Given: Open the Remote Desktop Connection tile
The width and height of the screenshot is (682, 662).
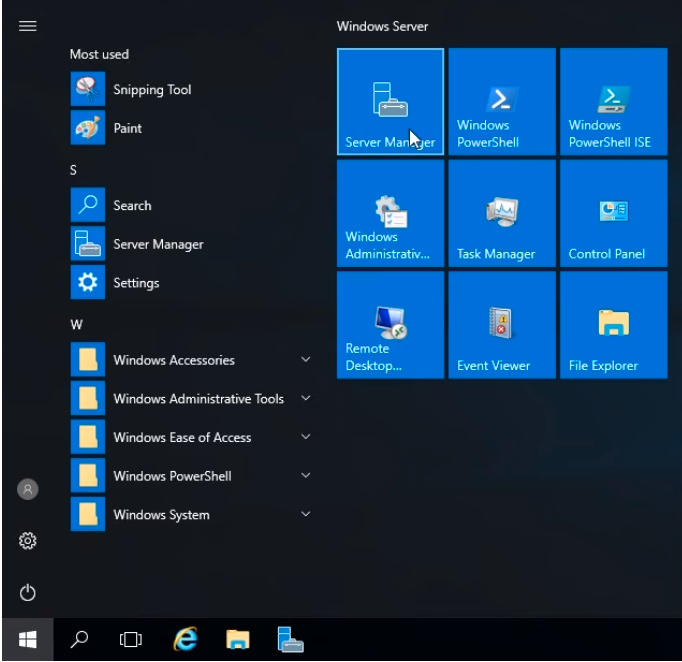Looking at the screenshot, I should tap(390, 325).
